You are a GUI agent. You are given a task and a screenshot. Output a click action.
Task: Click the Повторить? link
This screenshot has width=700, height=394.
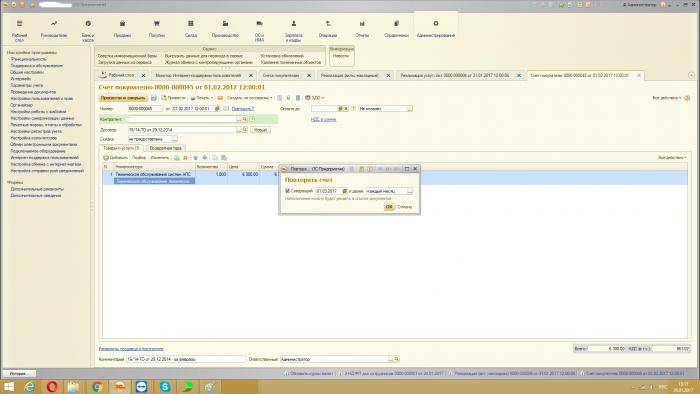[242, 108]
